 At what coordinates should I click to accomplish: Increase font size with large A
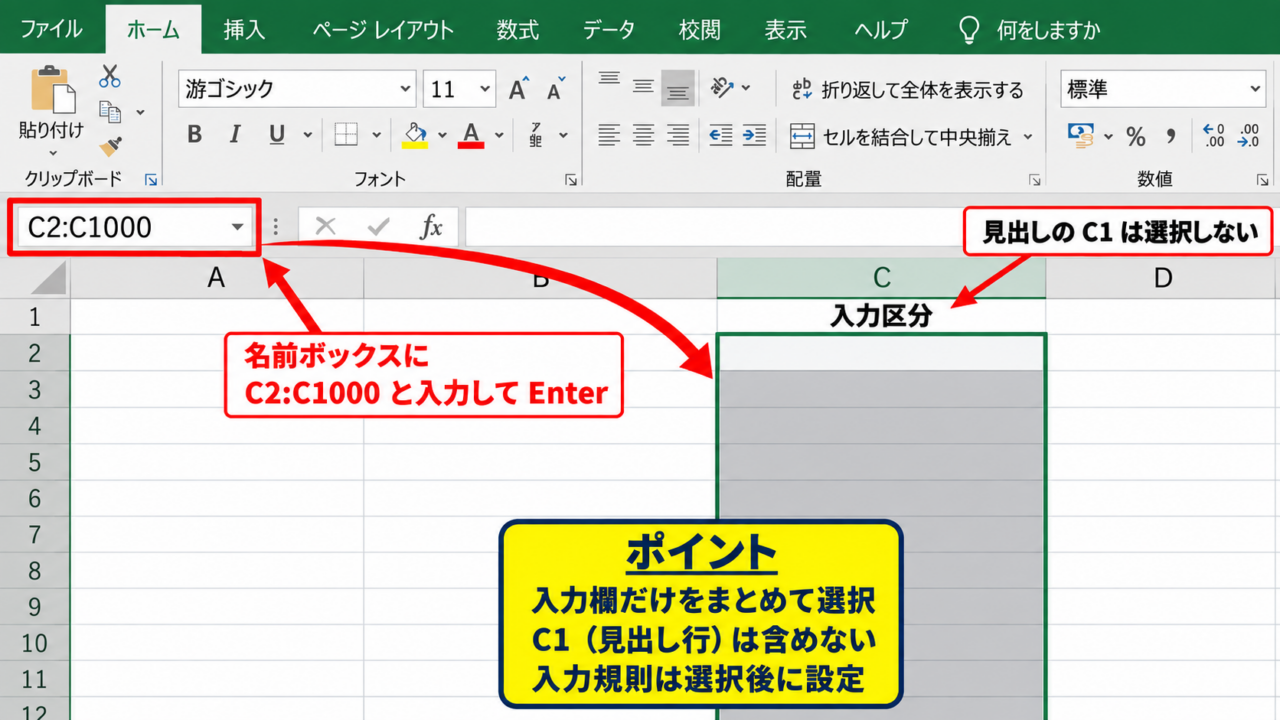point(517,90)
